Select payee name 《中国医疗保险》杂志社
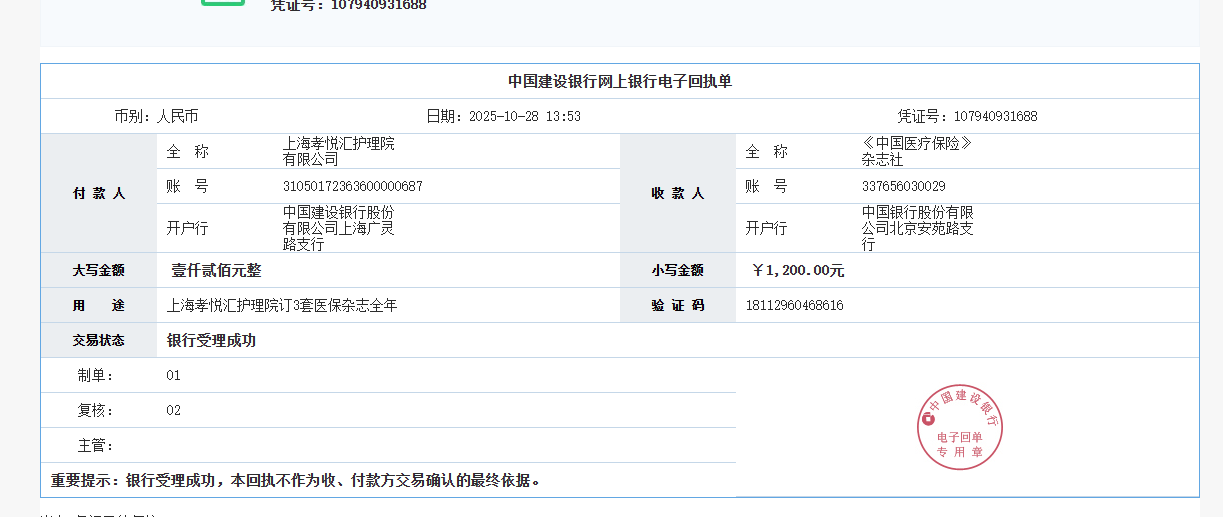The height and width of the screenshot is (517, 1223). (916, 151)
